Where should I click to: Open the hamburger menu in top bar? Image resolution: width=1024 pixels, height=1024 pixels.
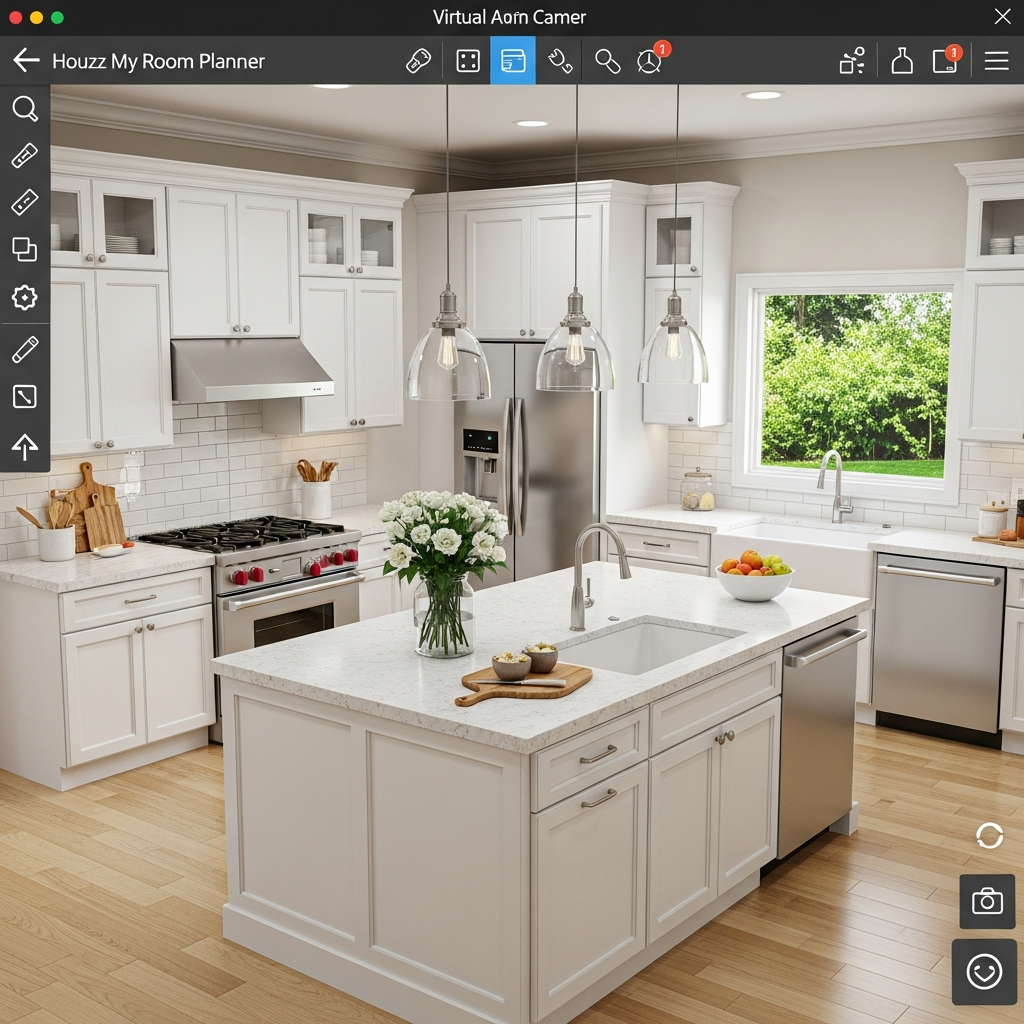coord(996,61)
